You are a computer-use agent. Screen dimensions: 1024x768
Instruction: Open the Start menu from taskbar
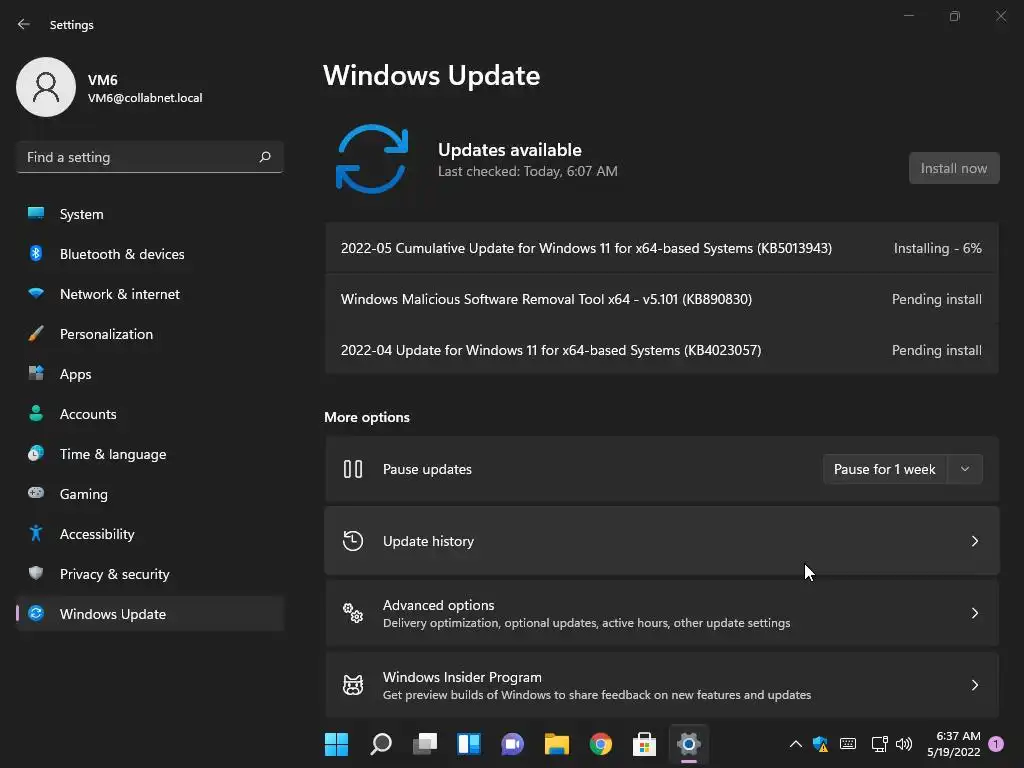point(336,744)
